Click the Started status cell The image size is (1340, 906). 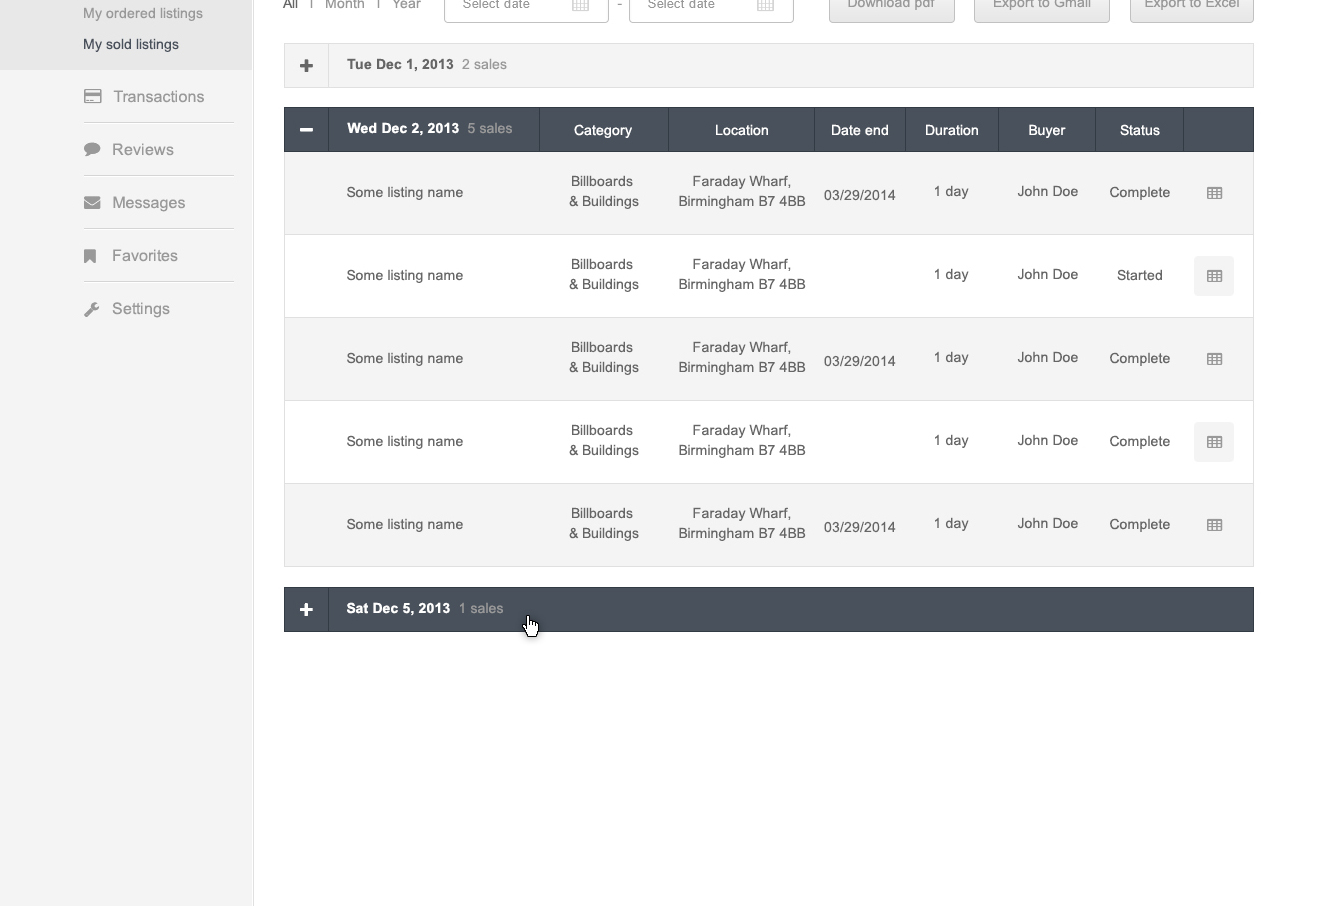1140,275
